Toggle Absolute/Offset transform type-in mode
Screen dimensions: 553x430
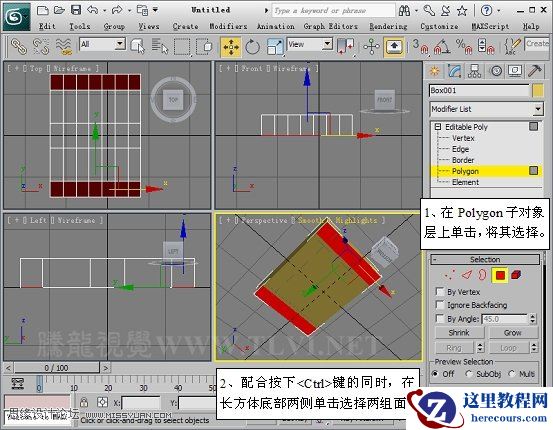(103, 402)
